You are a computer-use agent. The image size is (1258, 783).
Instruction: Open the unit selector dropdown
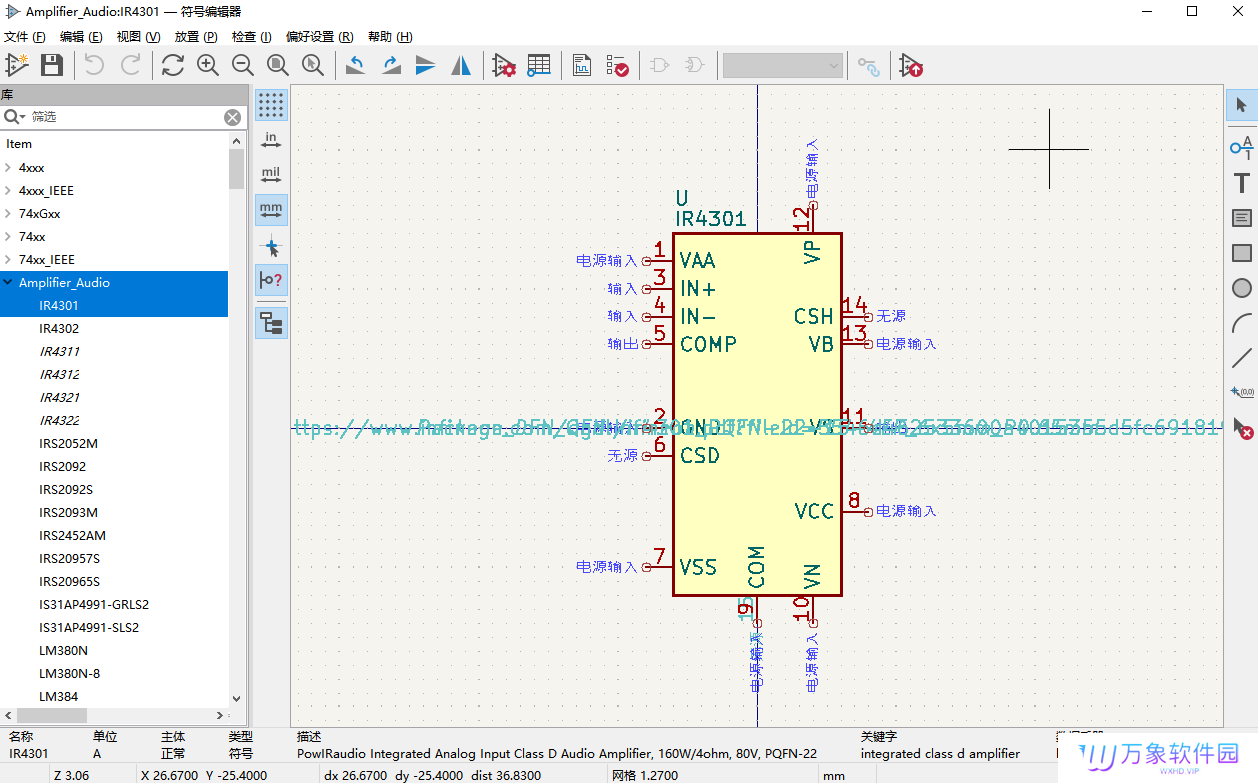tap(783, 66)
